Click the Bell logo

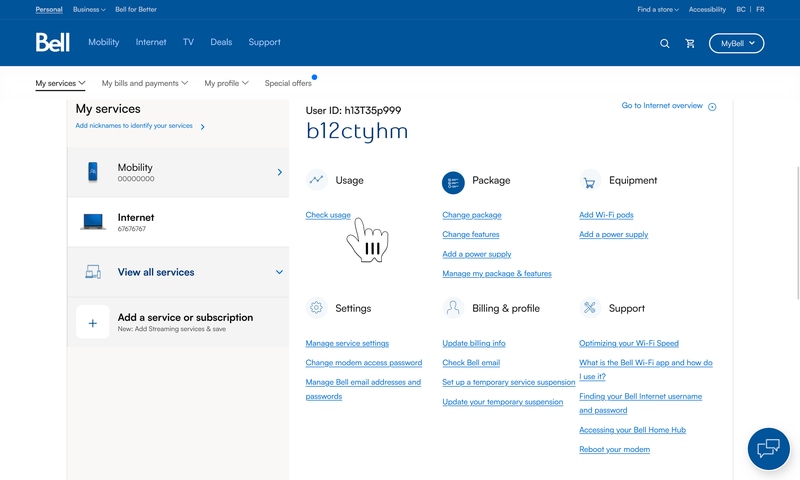(x=53, y=42)
